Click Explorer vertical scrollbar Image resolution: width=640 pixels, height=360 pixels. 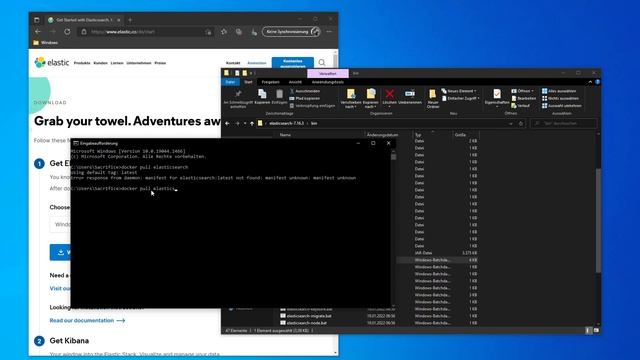[598, 220]
